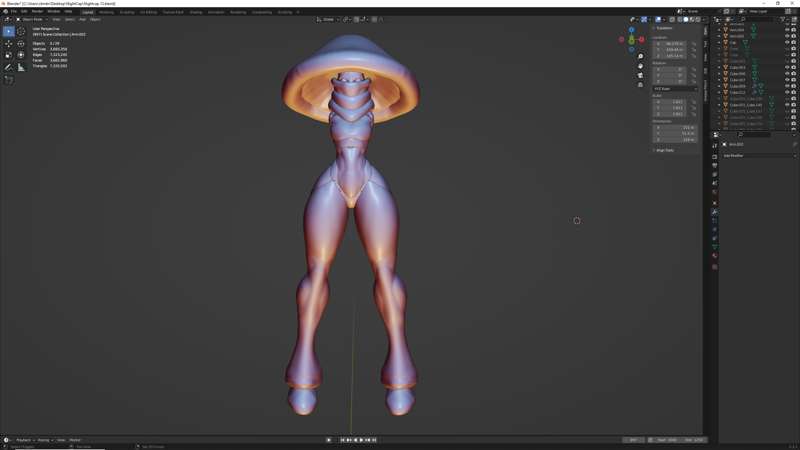Switch perspective/orthographic with grid icon
This screenshot has width=800, height=450.
pyautogui.click(x=640, y=85)
